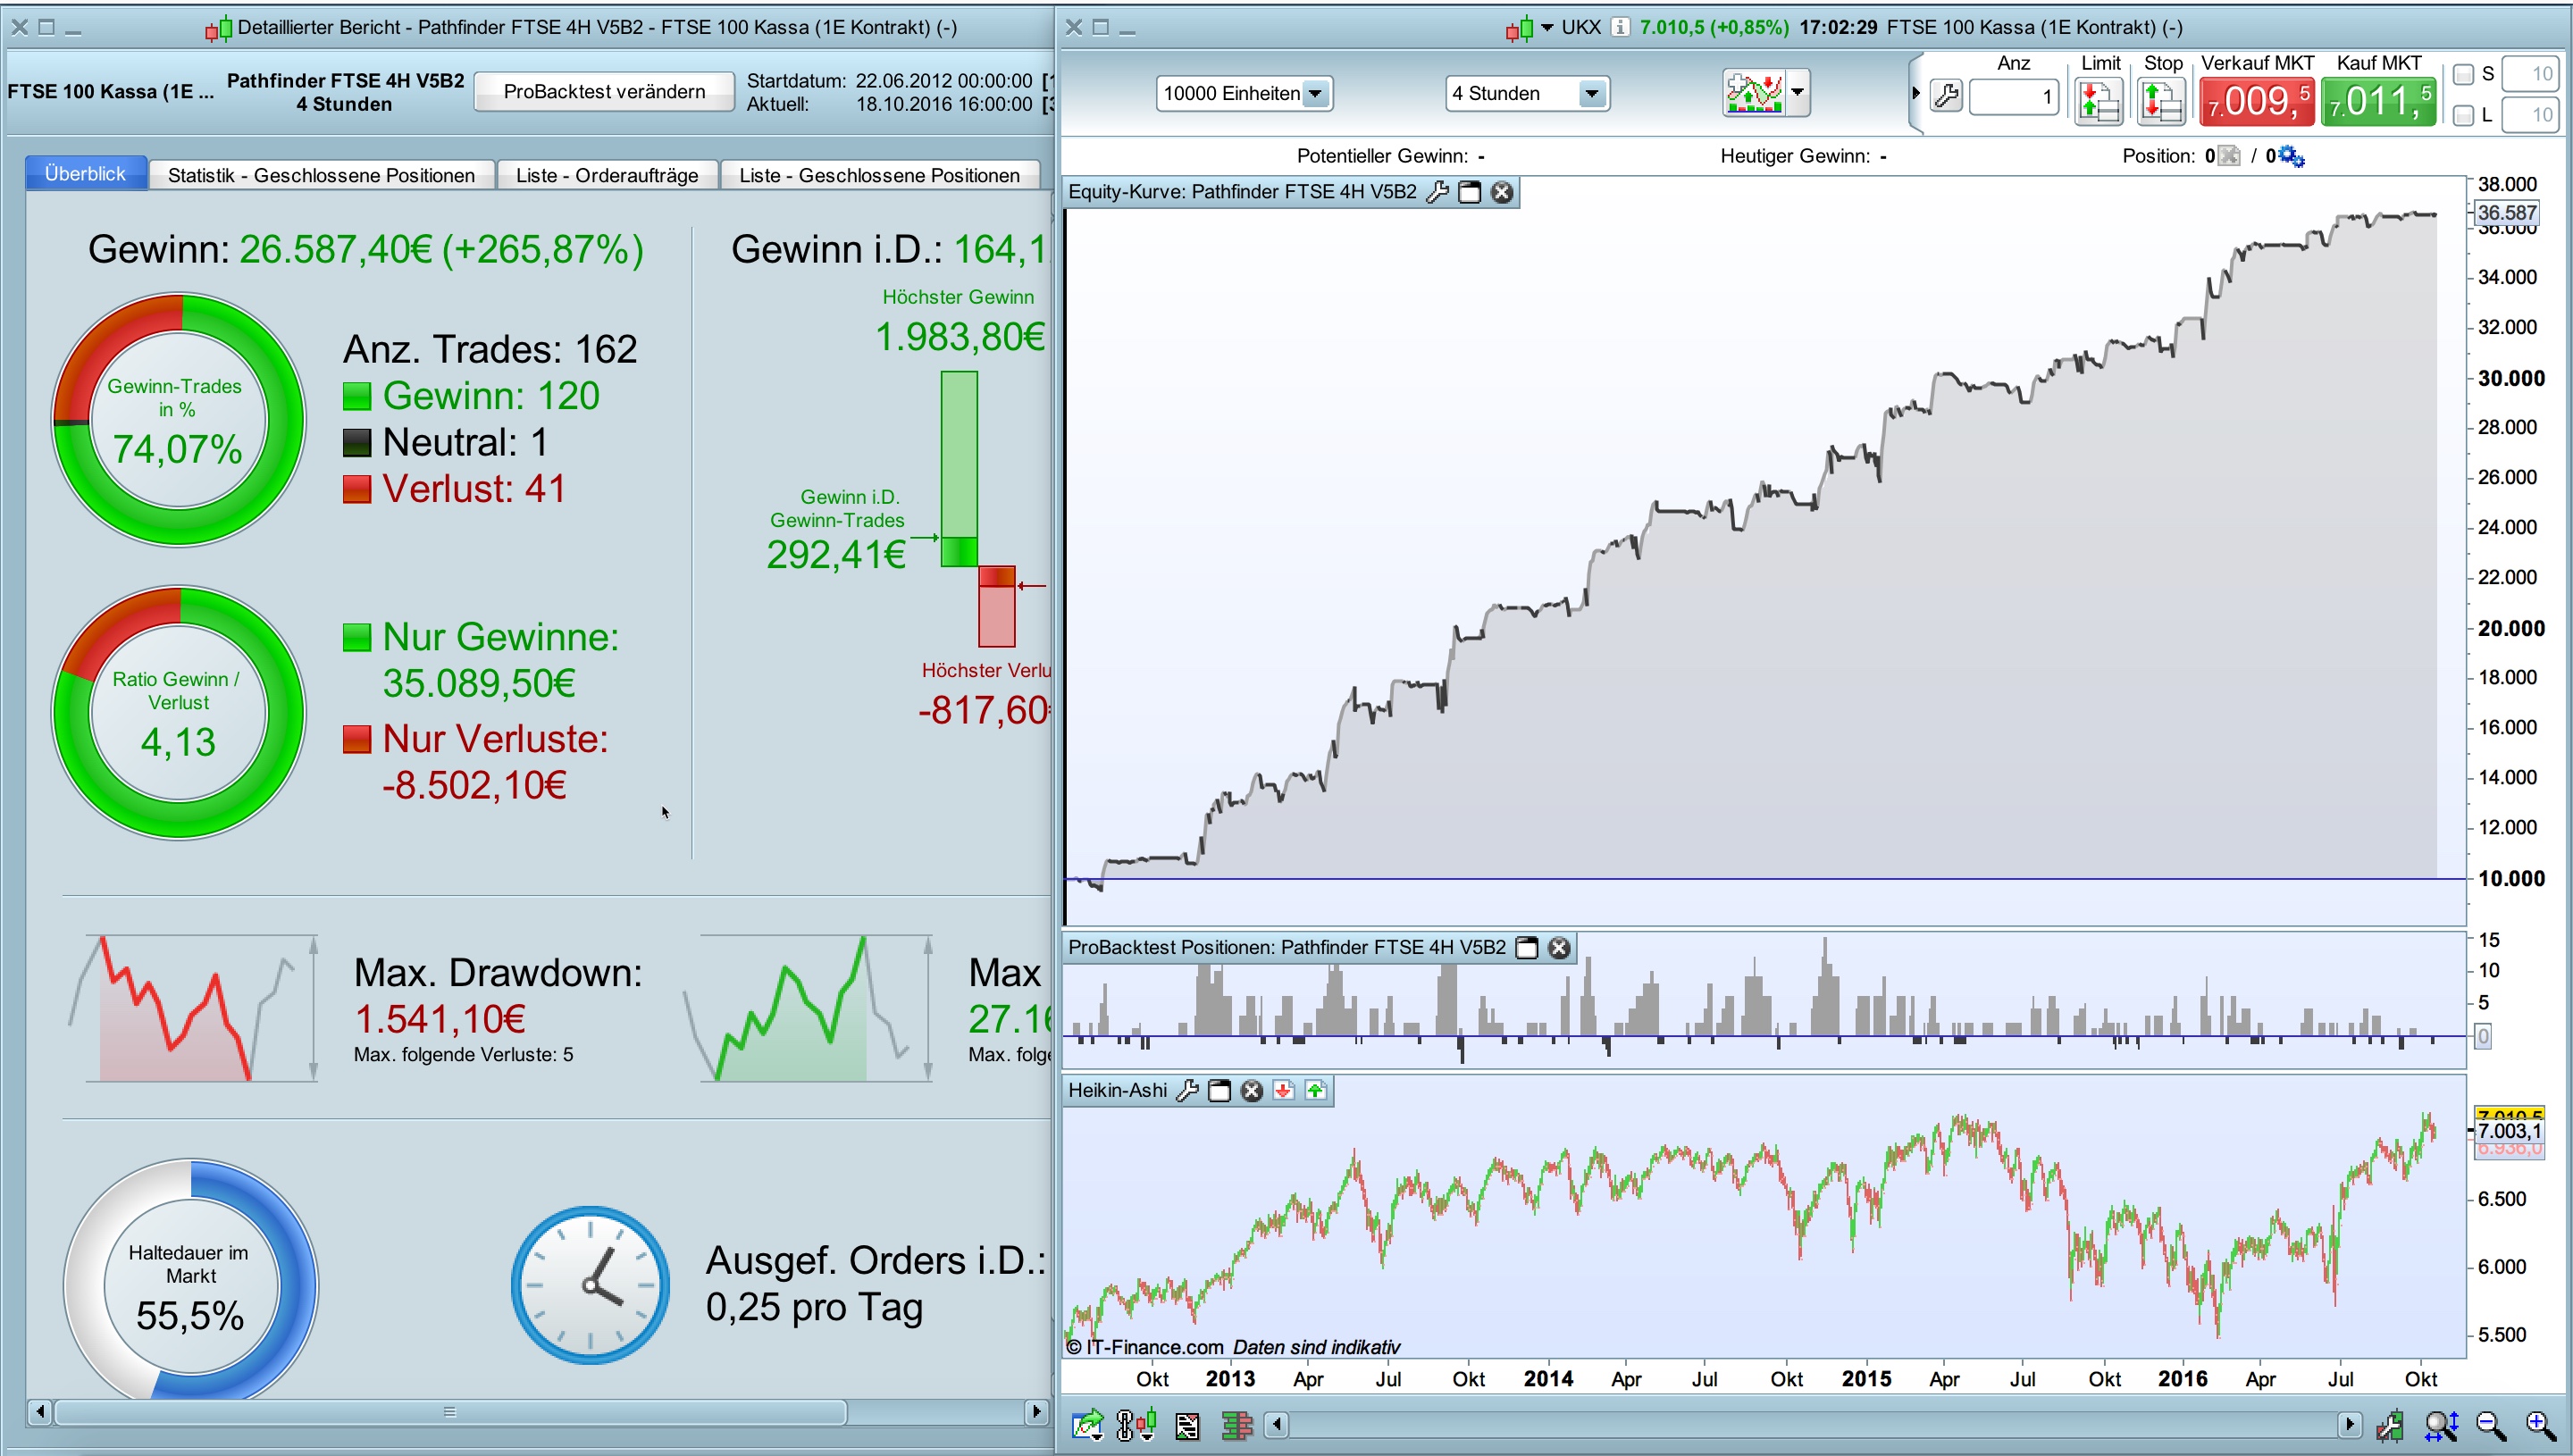Open Statistik - Geschlossene Positionen tab
Screen dimensions: 2573x1456
click(321, 175)
